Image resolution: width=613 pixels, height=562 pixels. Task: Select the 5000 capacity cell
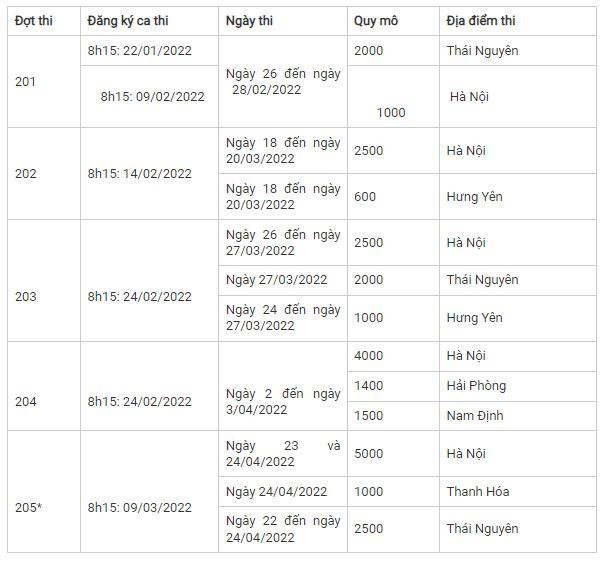(368, 453)
